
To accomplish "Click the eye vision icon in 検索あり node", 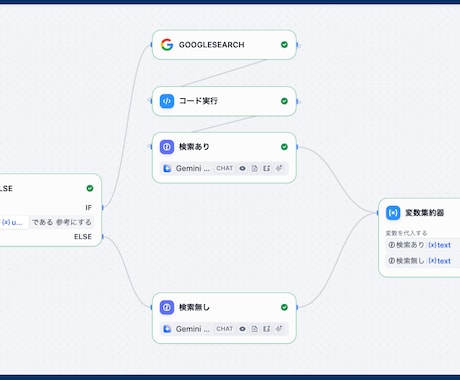I will [x=243, y=168].
